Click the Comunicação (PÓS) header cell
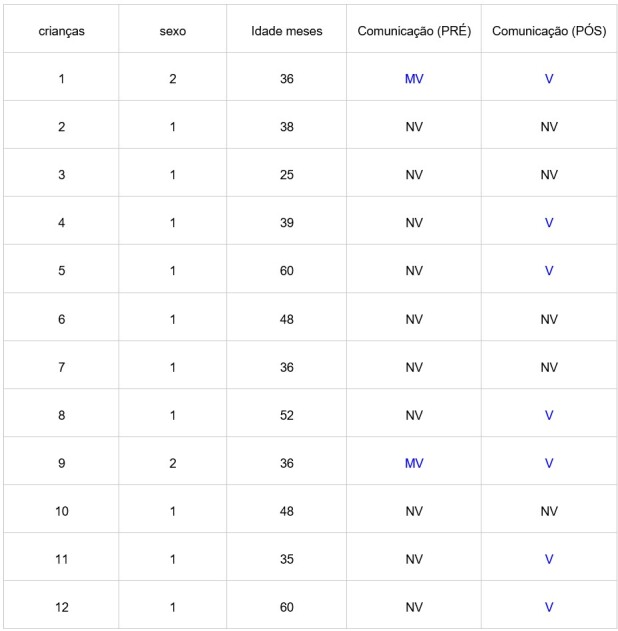The height and width of the screenshot is (631, 618). coord(549,31)
